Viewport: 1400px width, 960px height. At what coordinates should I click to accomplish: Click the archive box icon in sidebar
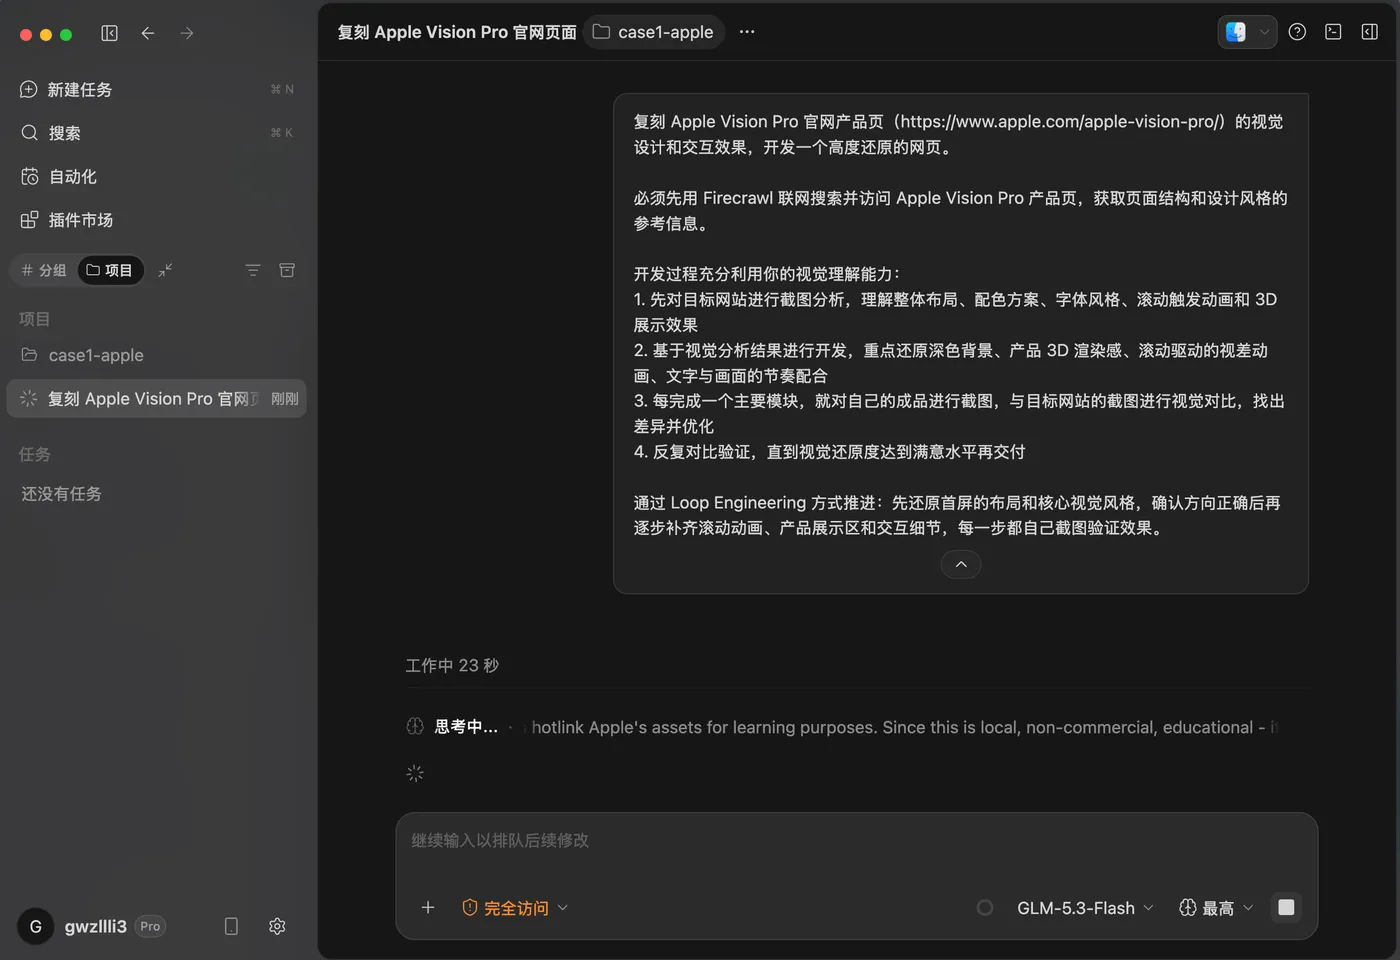pos(287,270)
